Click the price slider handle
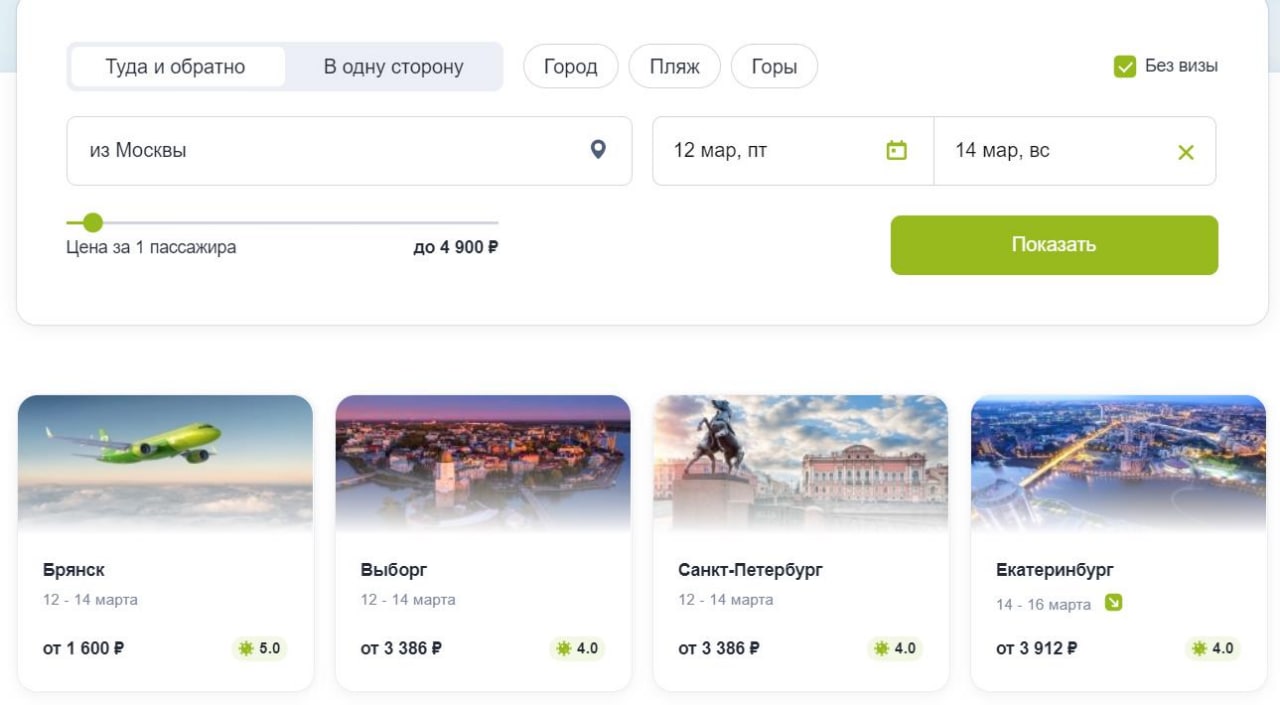 pyautogui.click(x=92, y=222)
